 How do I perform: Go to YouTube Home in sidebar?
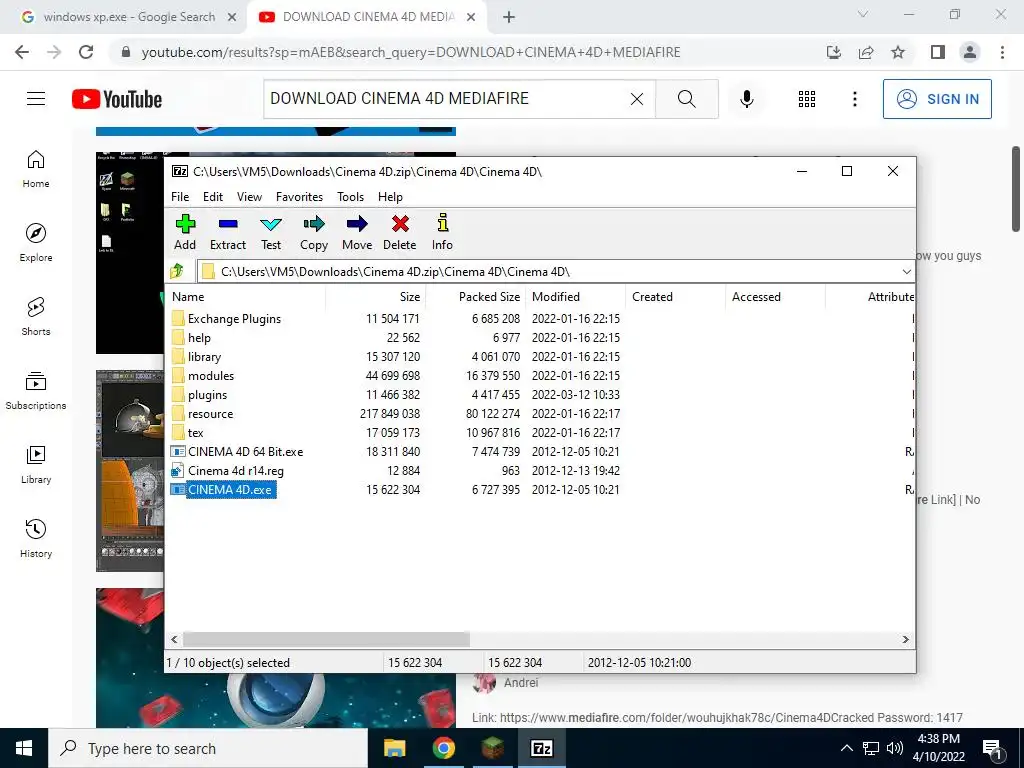(36, 169)
